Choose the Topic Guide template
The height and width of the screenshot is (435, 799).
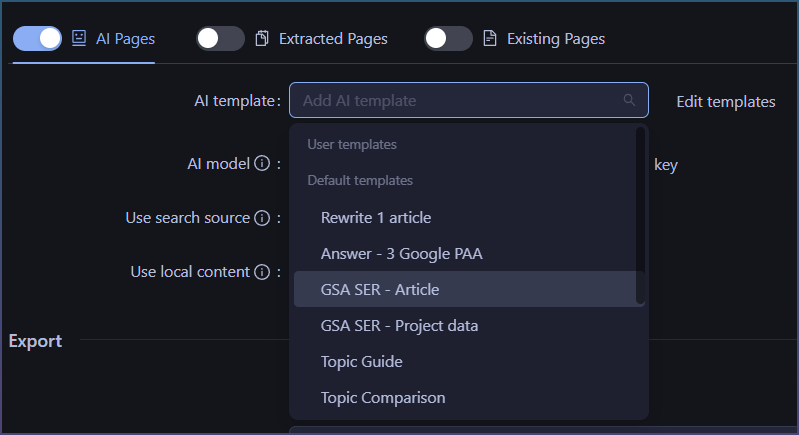(x=361, y=362)
